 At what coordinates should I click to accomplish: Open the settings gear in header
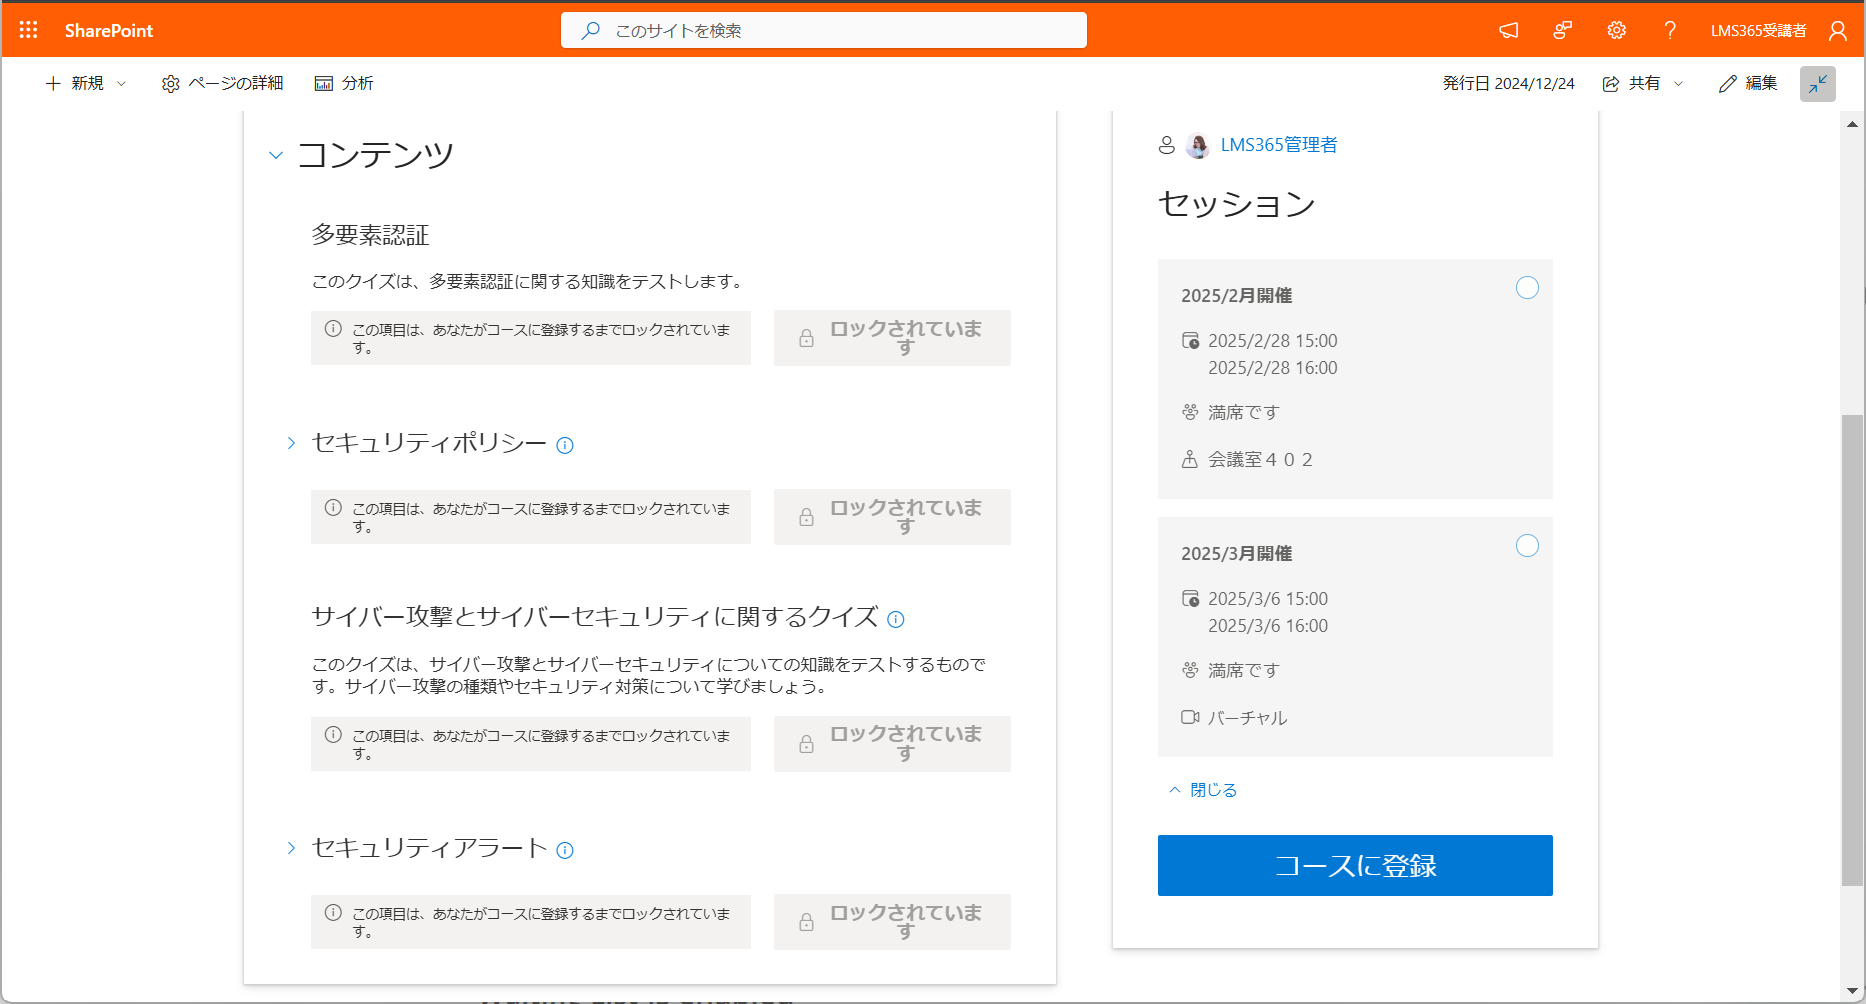pyautogui.click(x=1616, y=30)
